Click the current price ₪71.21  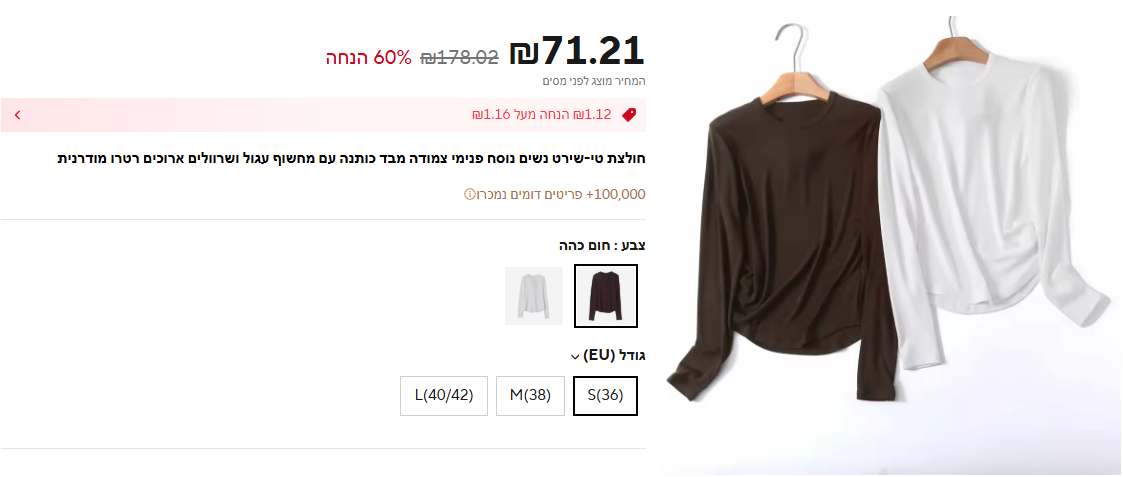pyautogui.click(x=577, y=52)
